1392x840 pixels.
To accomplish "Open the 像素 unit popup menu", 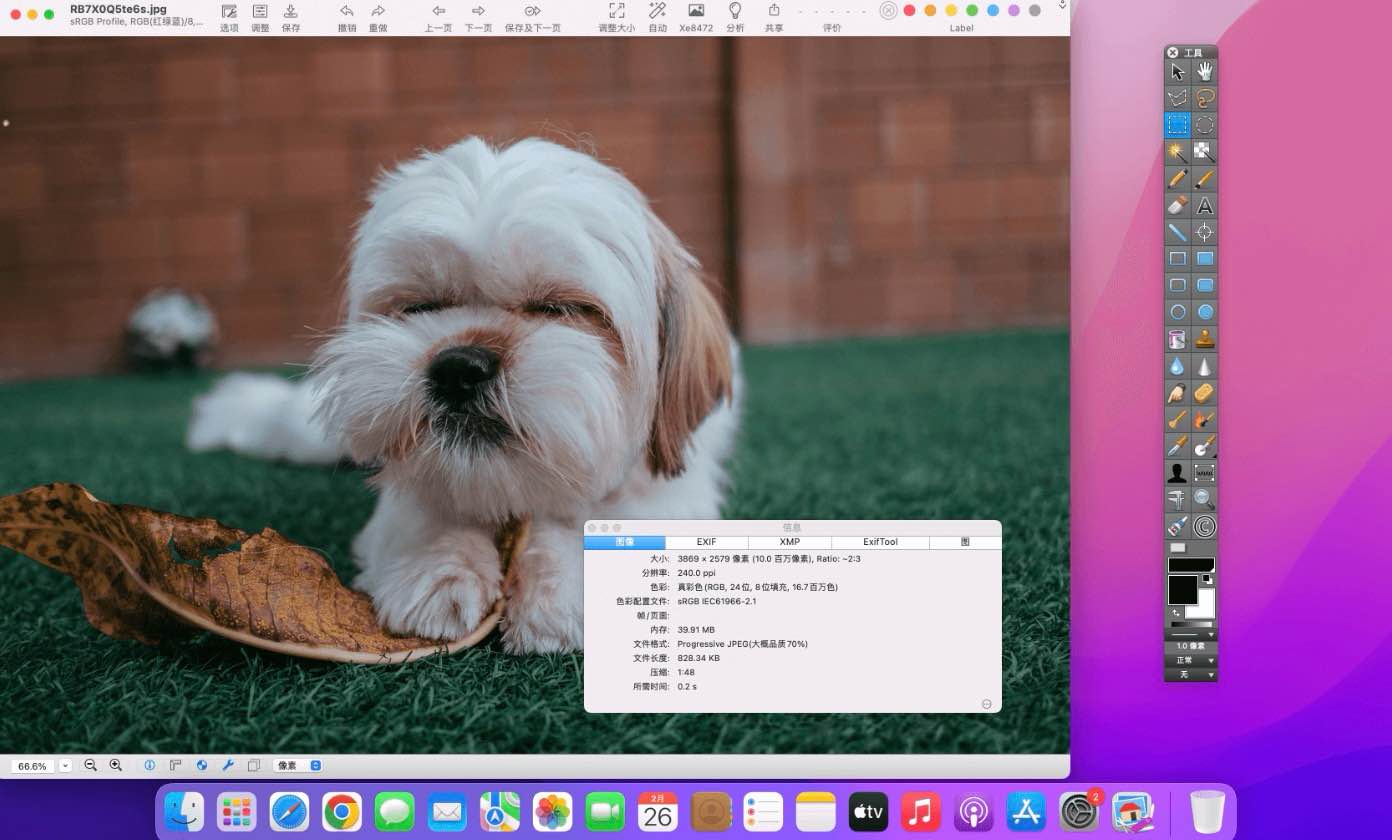I will click(297, 765).
